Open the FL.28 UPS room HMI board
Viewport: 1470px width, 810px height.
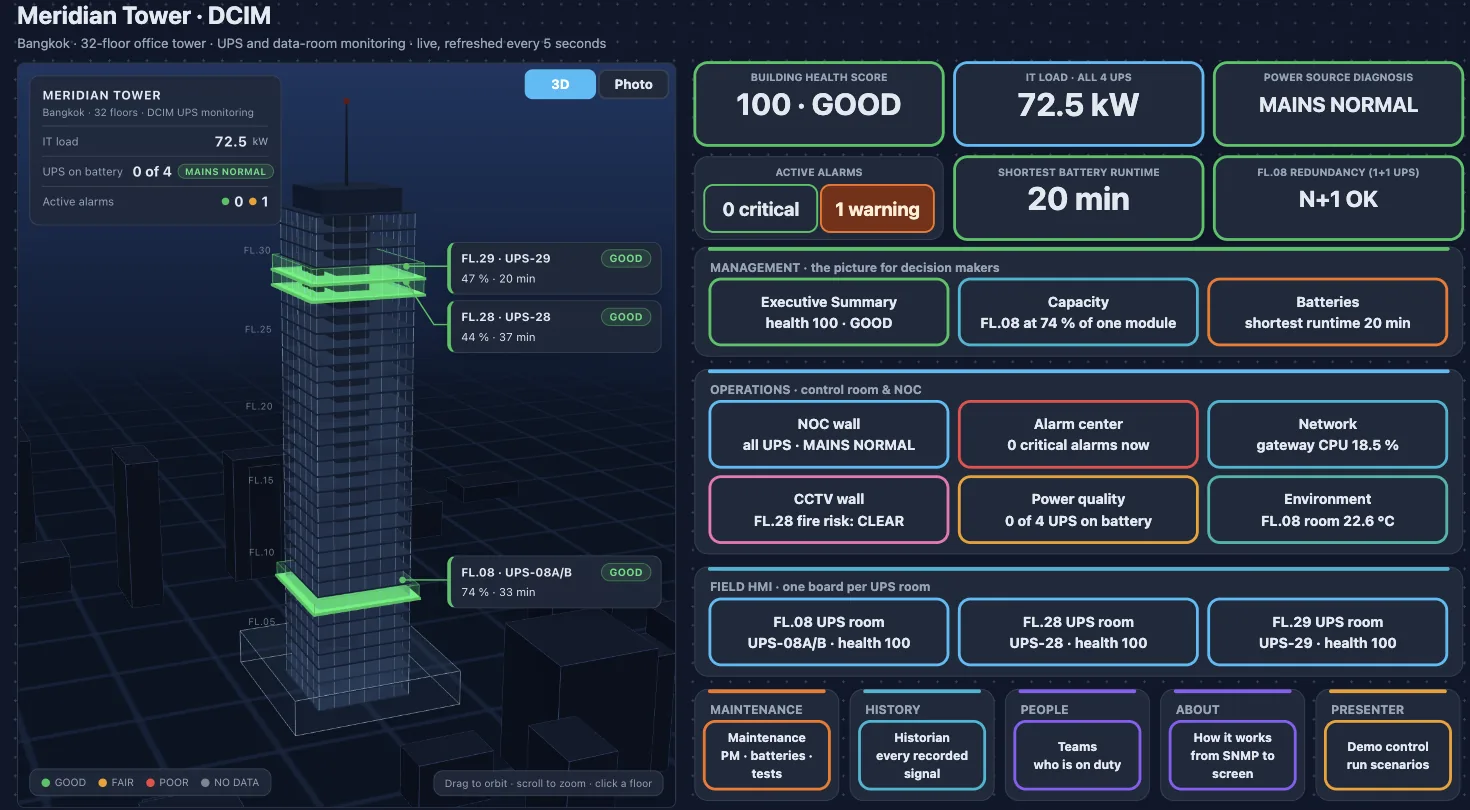click(x=1078, y=632)
